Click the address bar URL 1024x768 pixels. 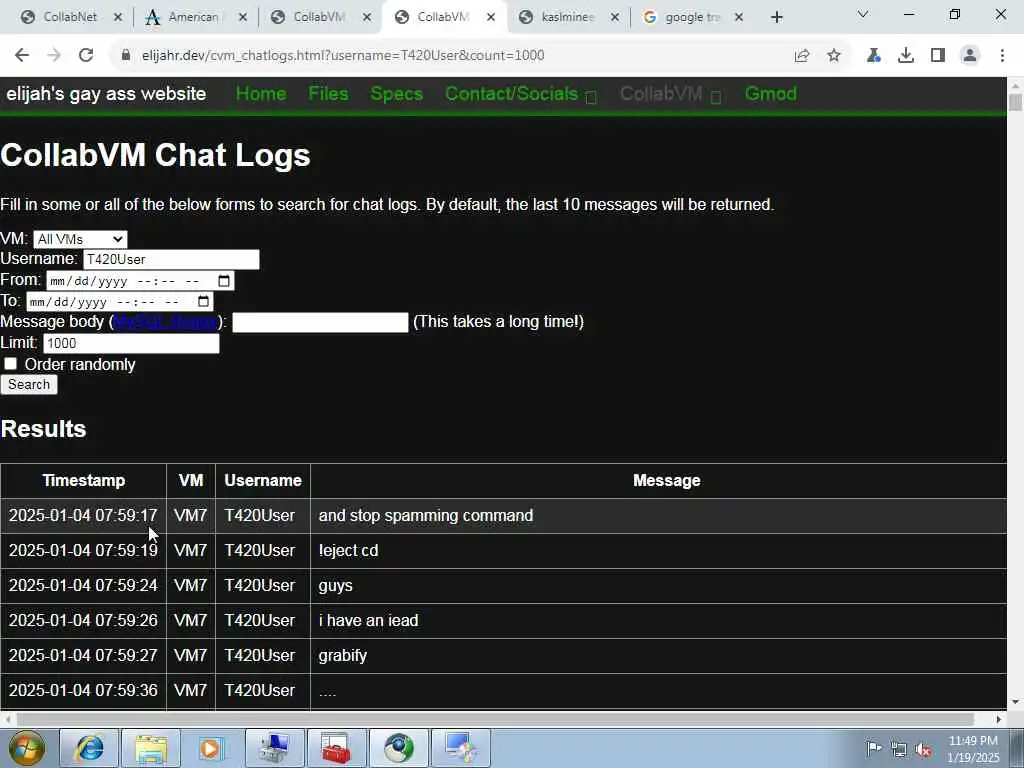(343, 56)
